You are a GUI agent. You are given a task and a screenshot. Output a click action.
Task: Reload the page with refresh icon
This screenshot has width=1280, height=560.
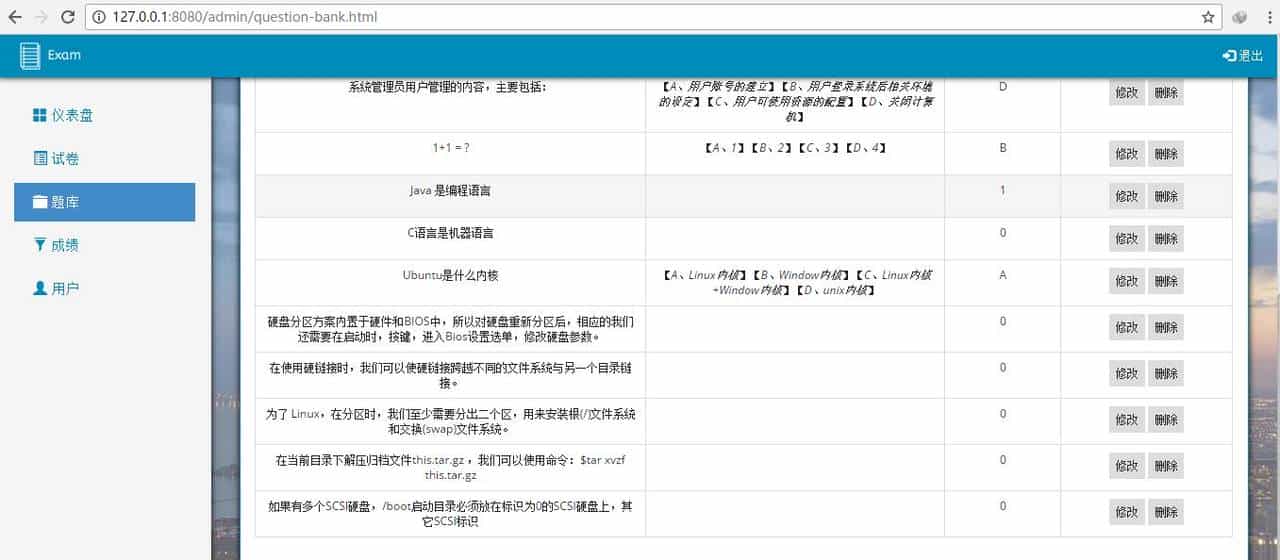coord(68,17)
